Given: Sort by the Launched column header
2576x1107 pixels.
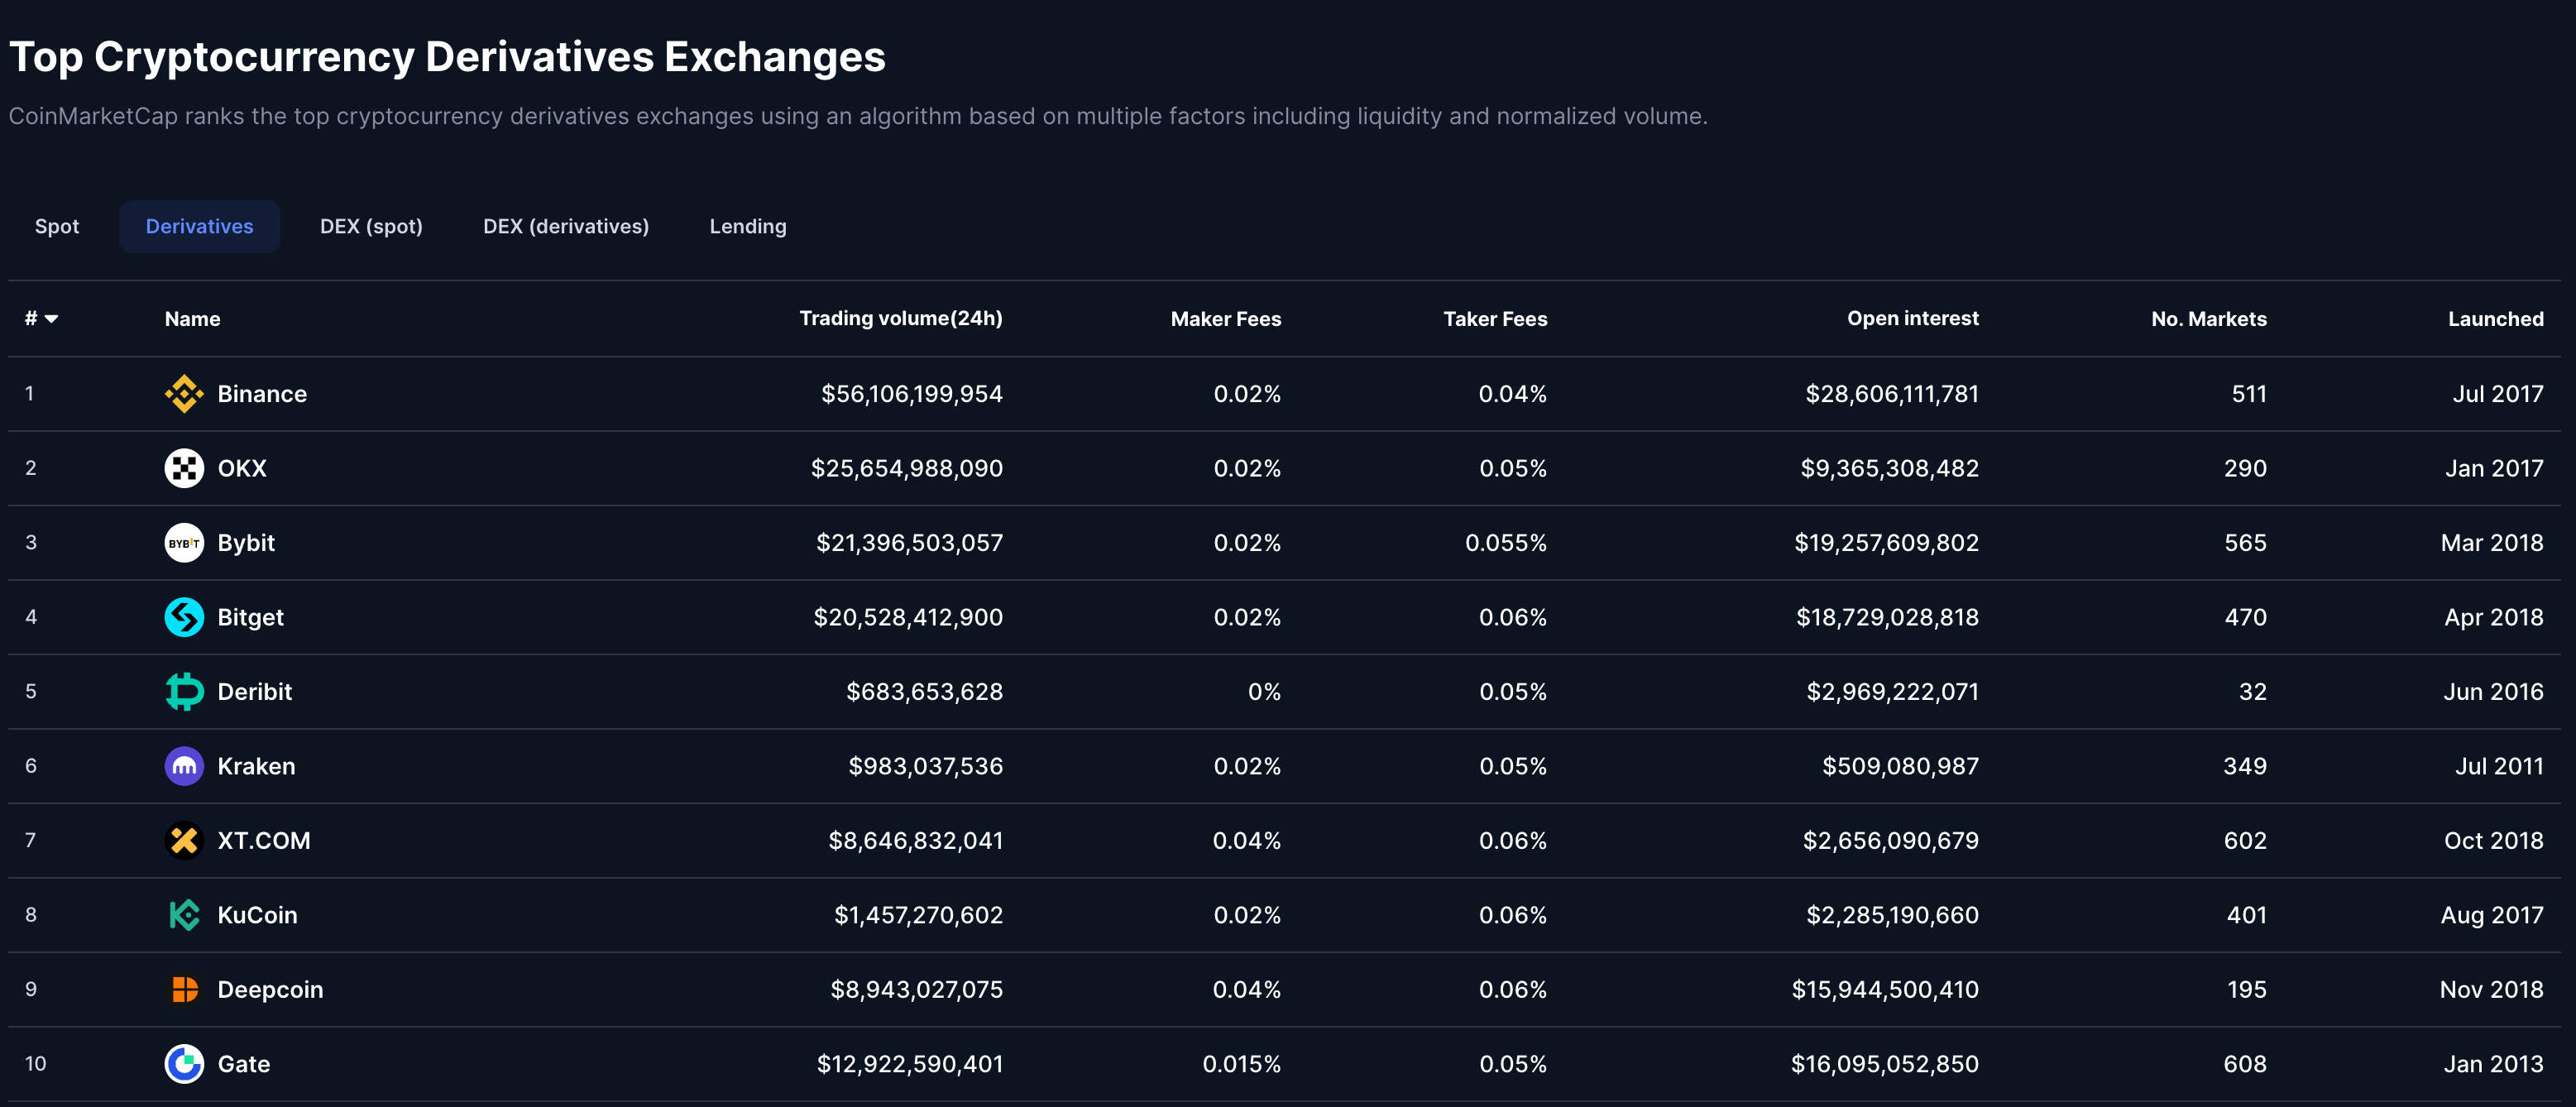Looking at the screenshot, I should point(2495,319).
